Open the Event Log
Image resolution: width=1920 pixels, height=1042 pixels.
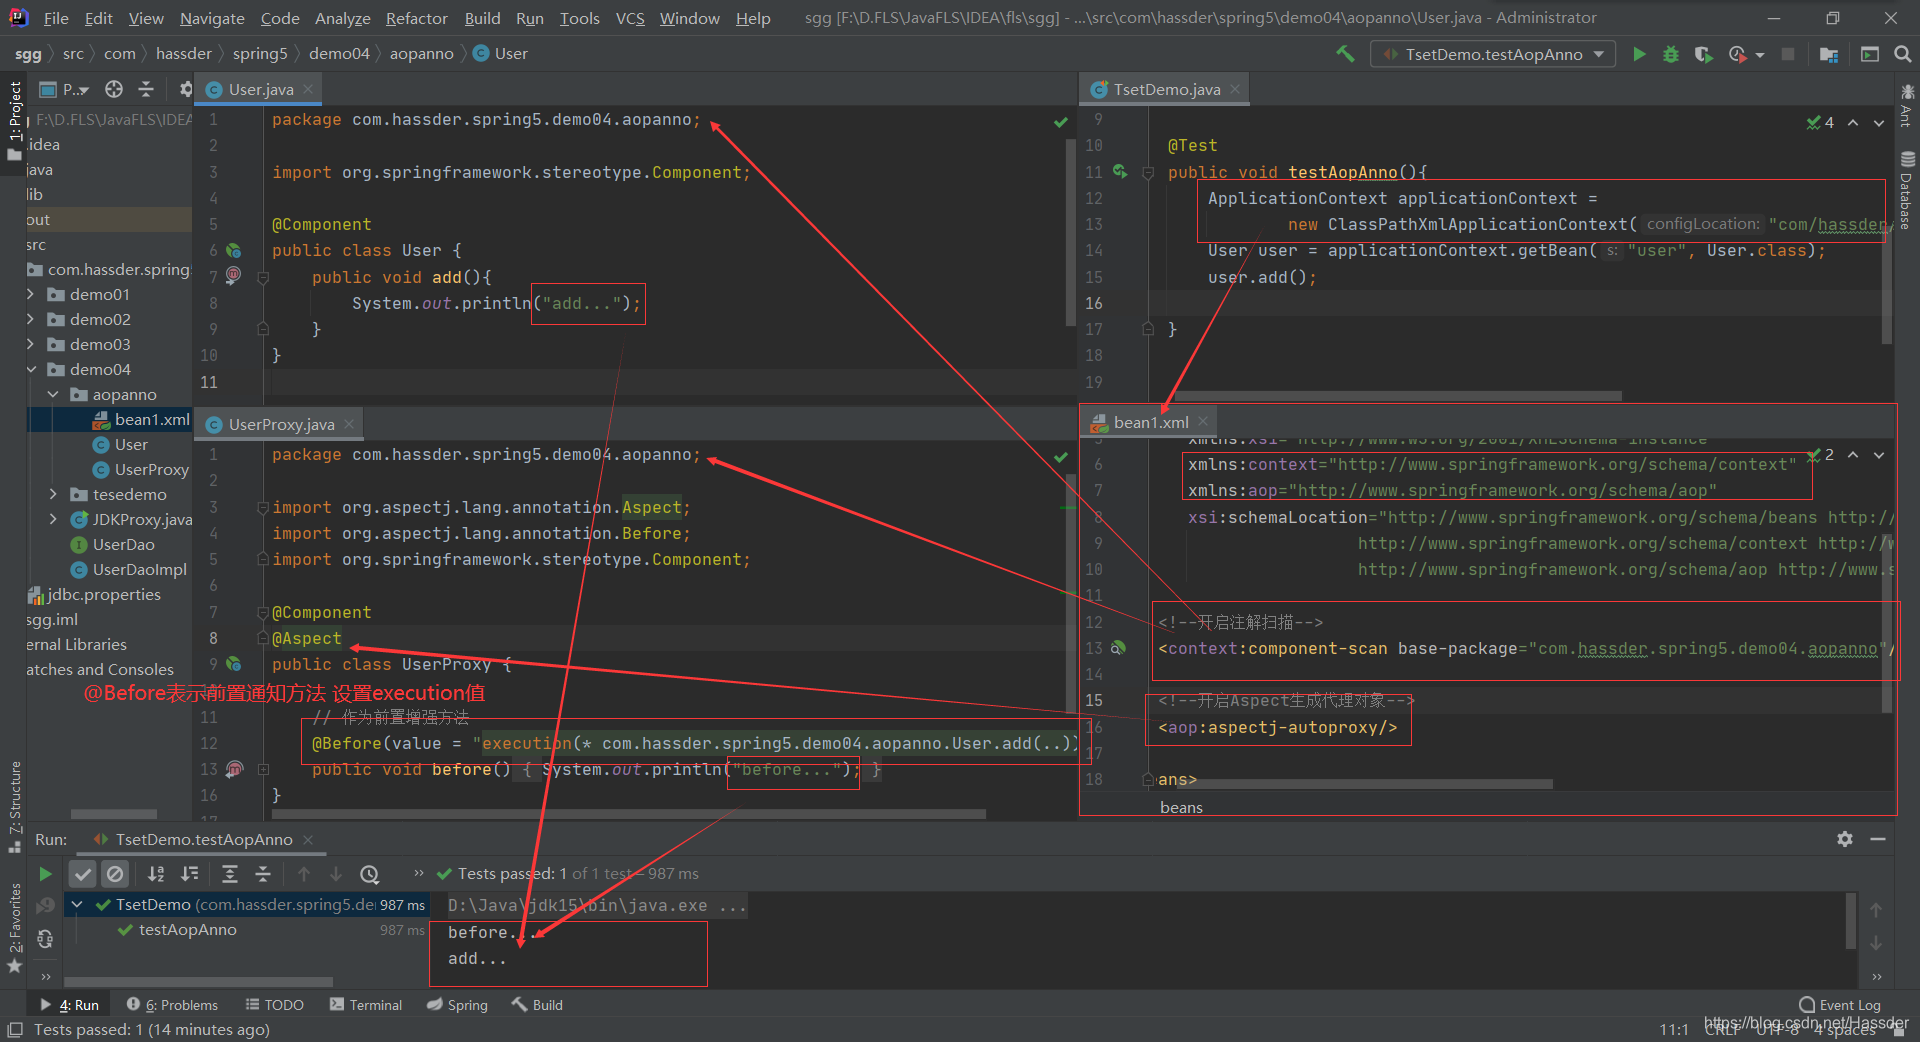tap(1840, 1005)
